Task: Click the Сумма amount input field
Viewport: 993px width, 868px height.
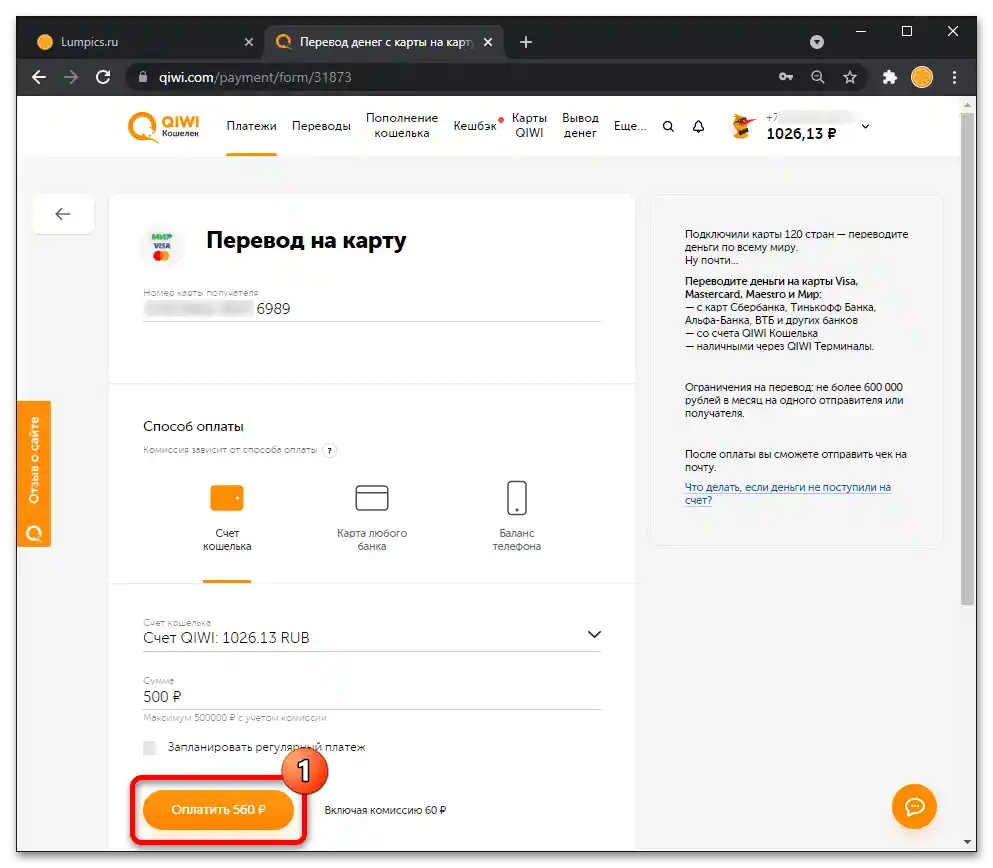Action: click(300, 695)
